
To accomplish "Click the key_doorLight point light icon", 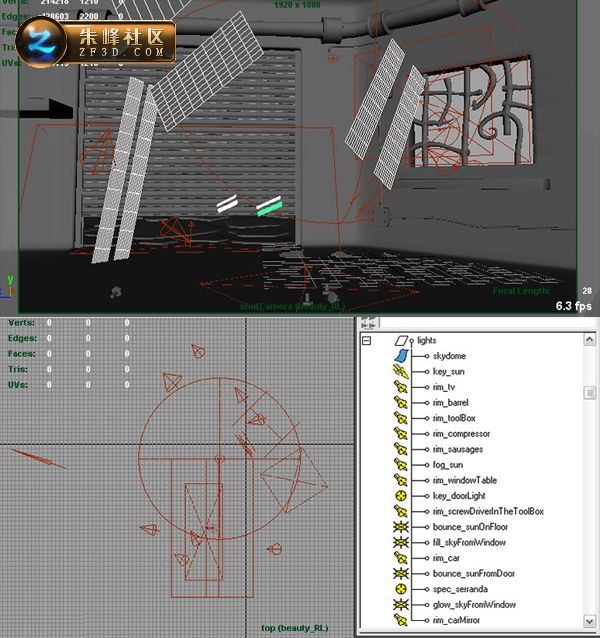I will (401, 496).
